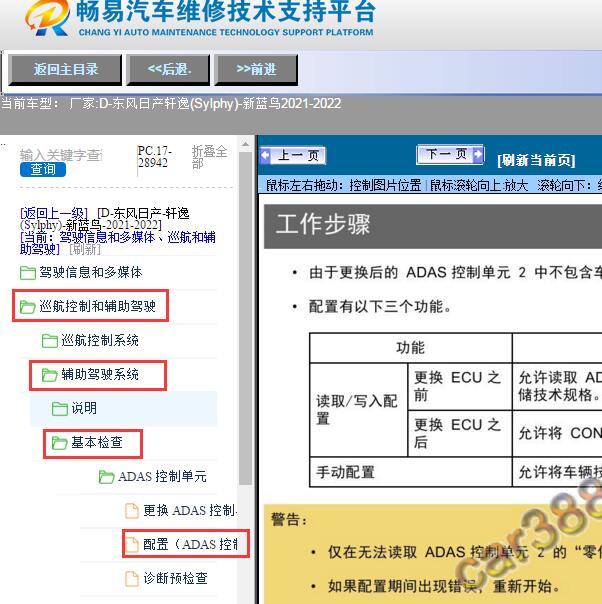Click the open folder icon beside 基本检查

[x=60, y=443]
